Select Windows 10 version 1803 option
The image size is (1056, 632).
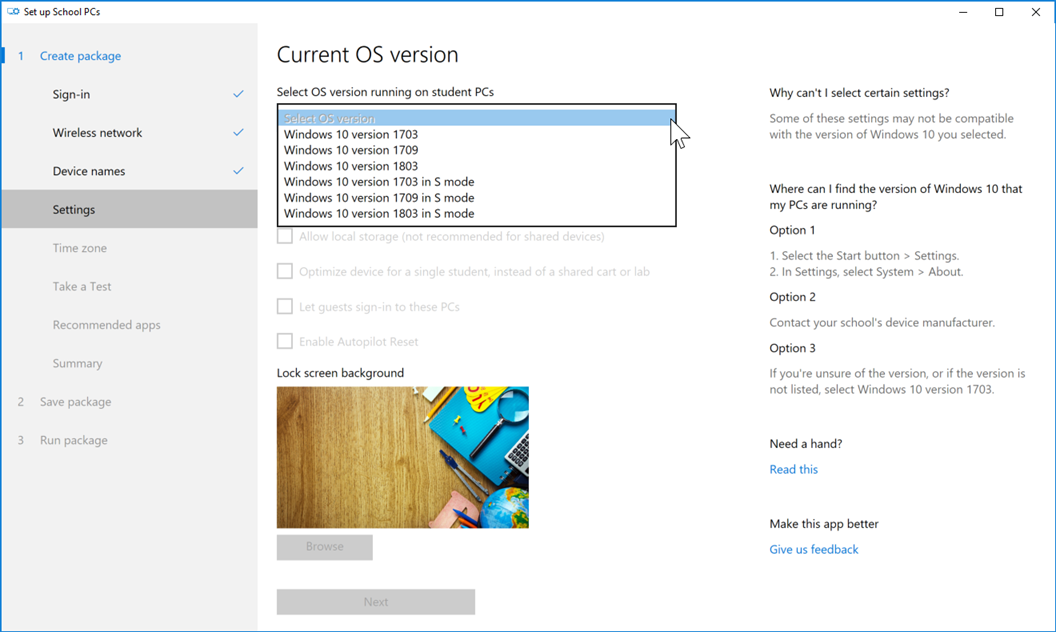click(x=351, y=166)
